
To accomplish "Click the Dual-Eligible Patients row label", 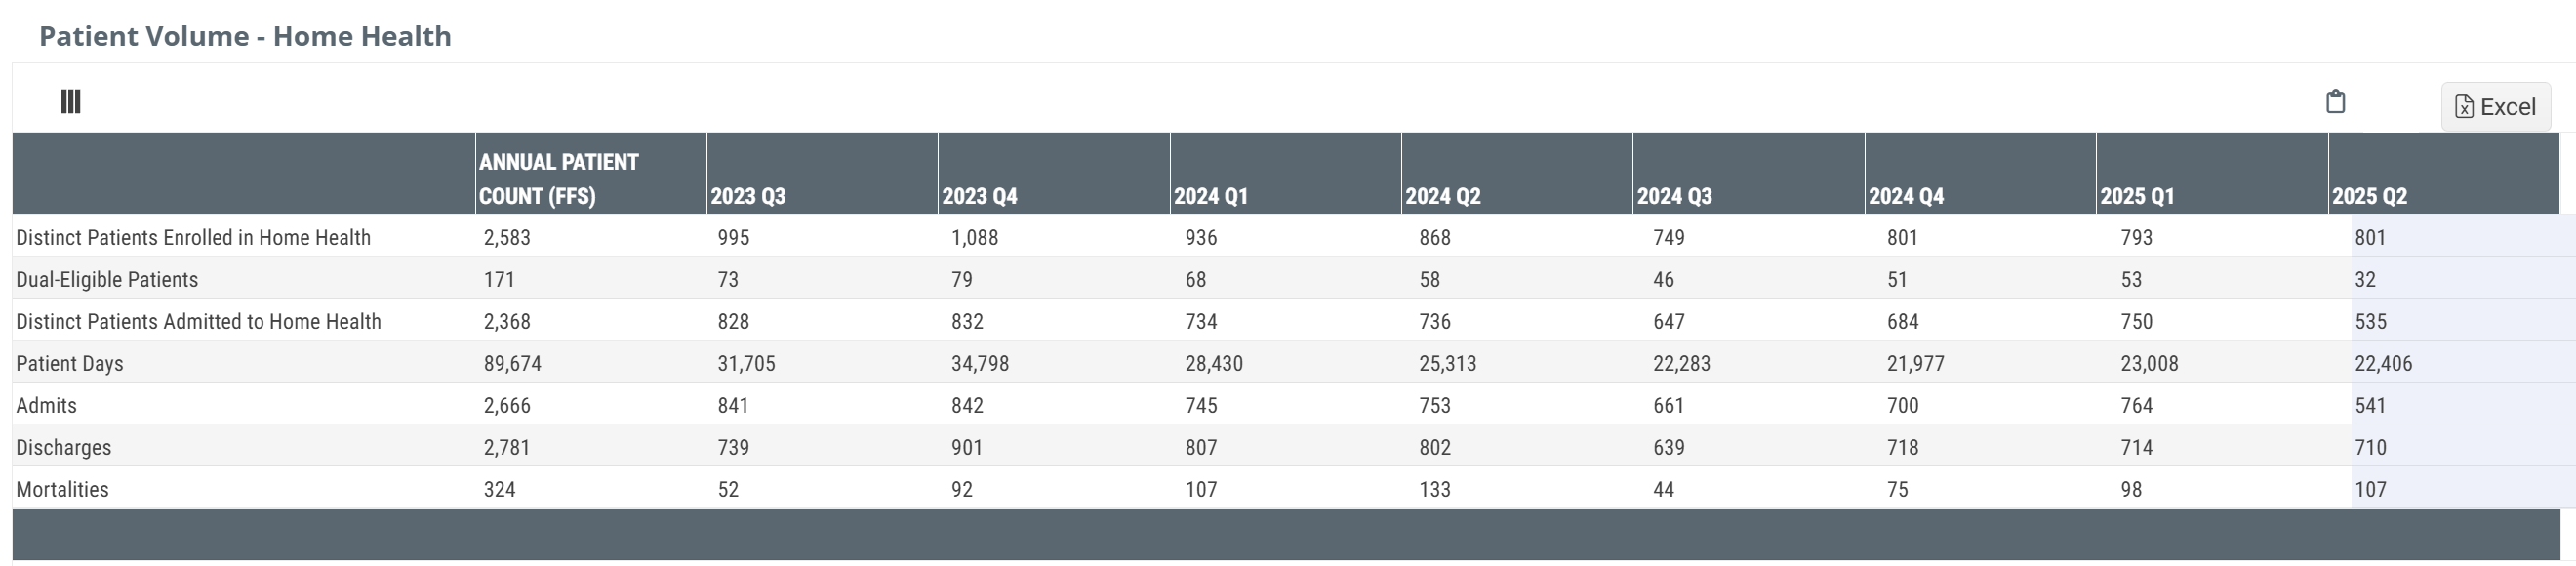I will click(107, 280).
